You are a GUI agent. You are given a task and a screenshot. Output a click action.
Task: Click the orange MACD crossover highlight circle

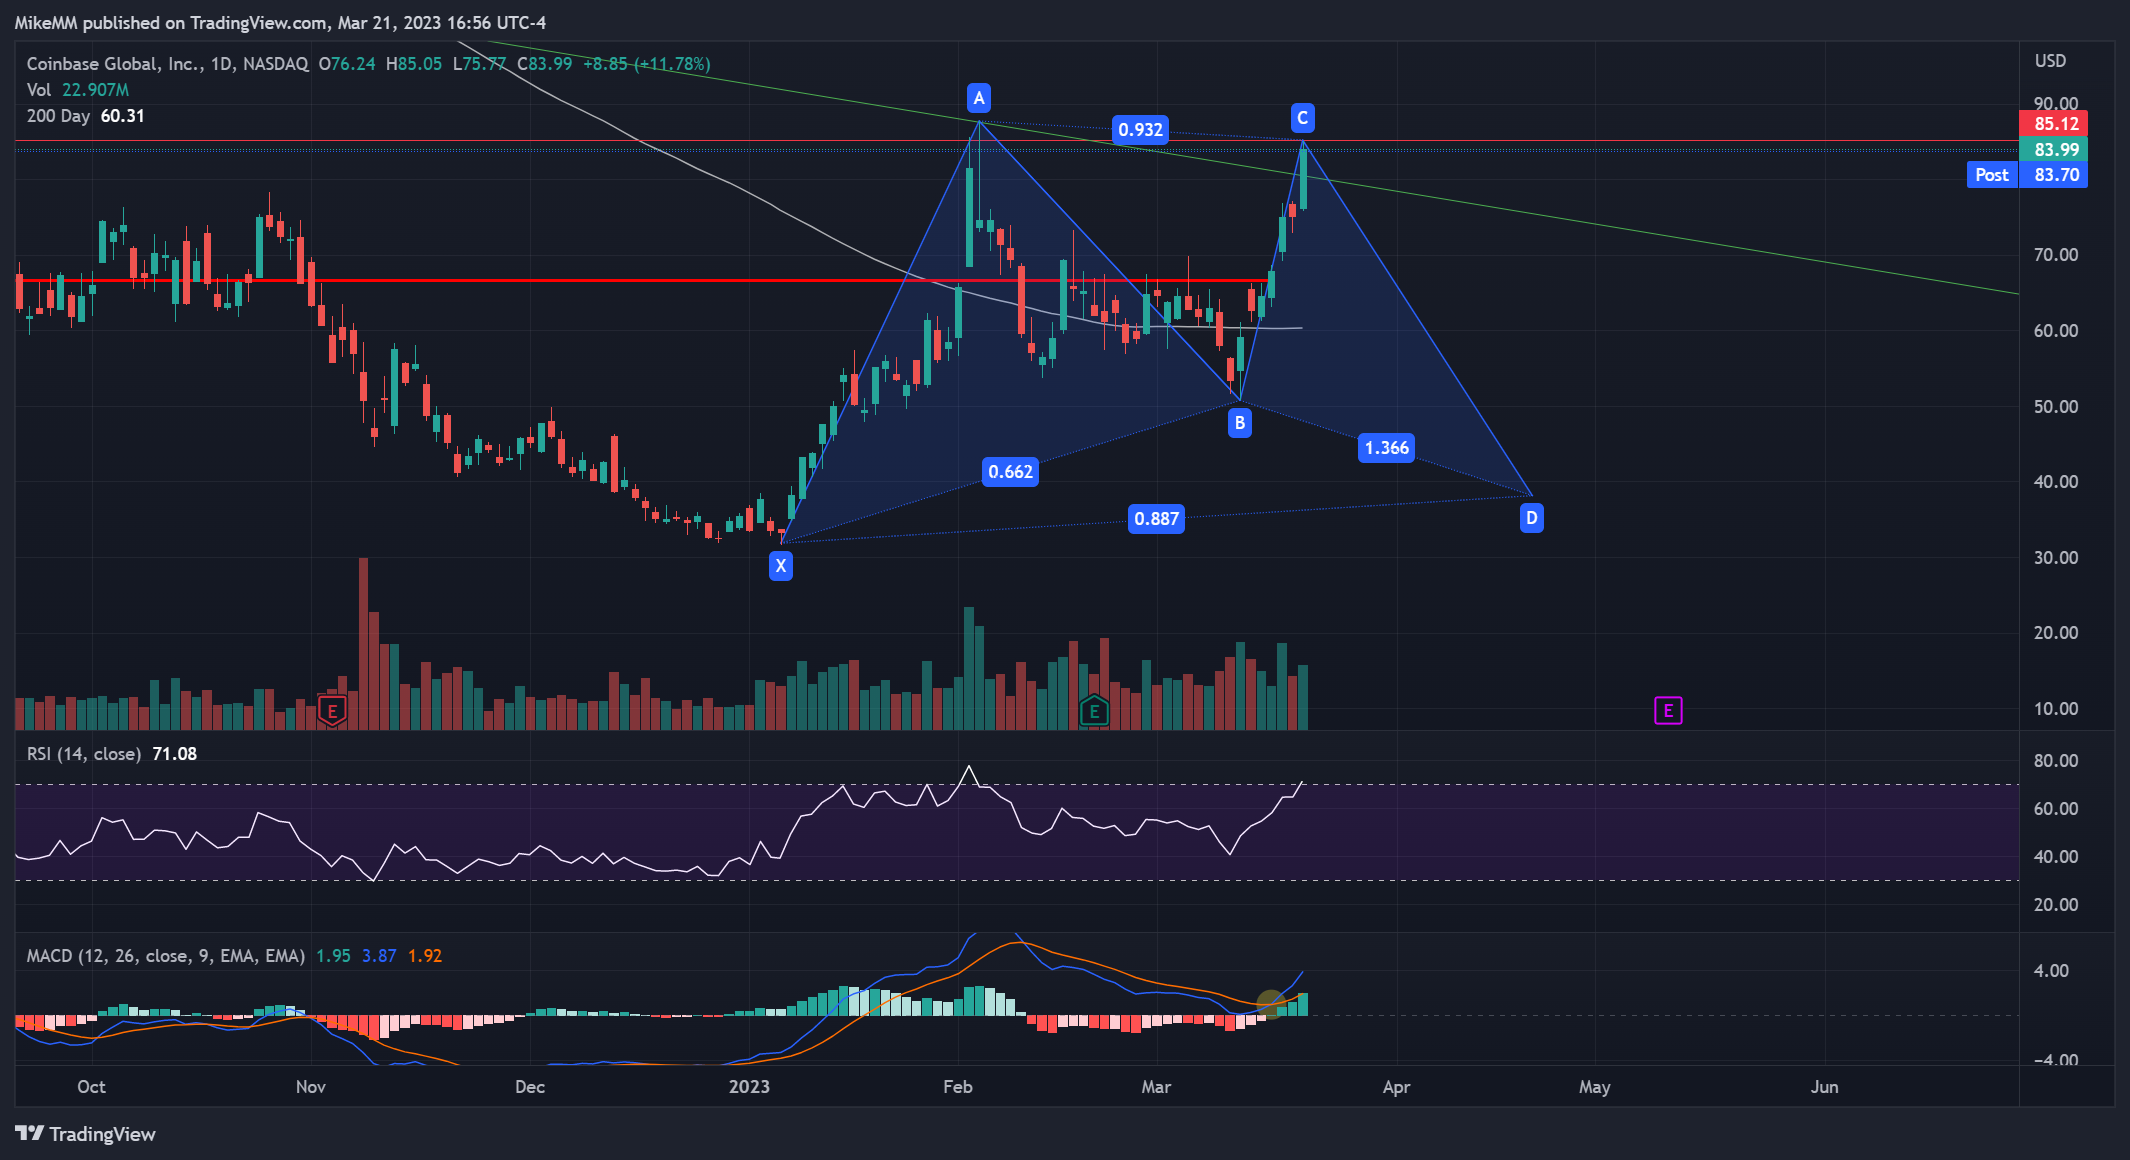pos(1270,1004)
